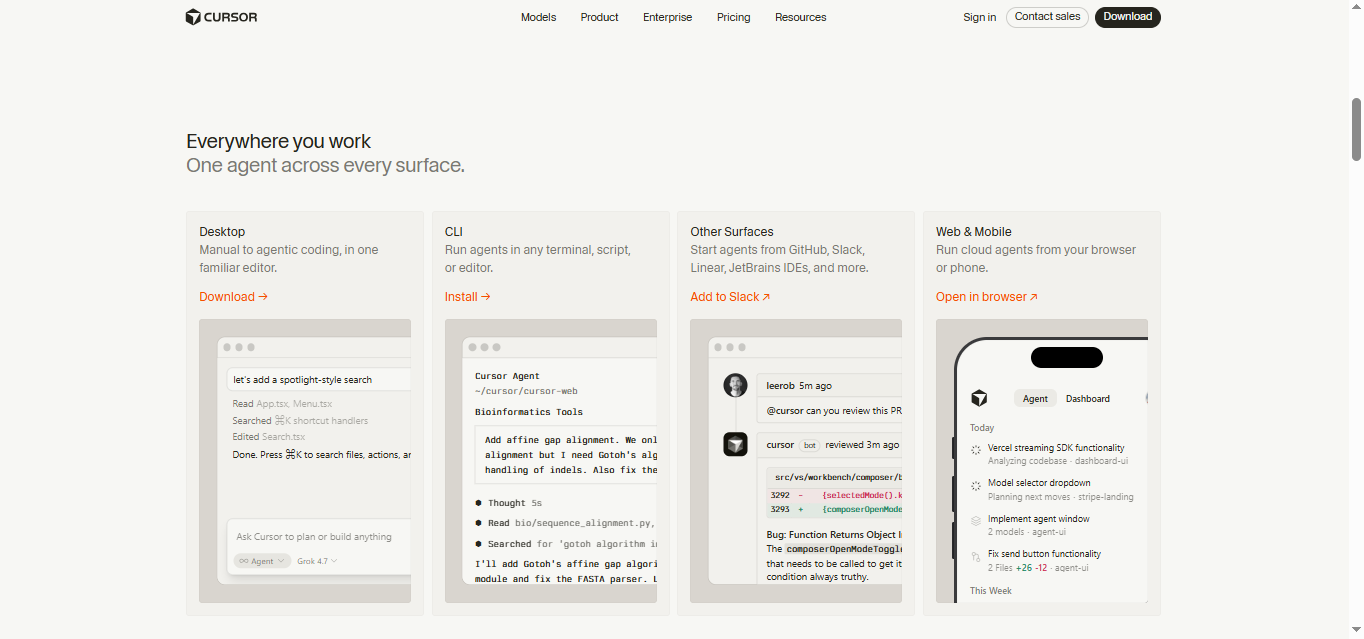Click the @cursor can you review comment

834,410
